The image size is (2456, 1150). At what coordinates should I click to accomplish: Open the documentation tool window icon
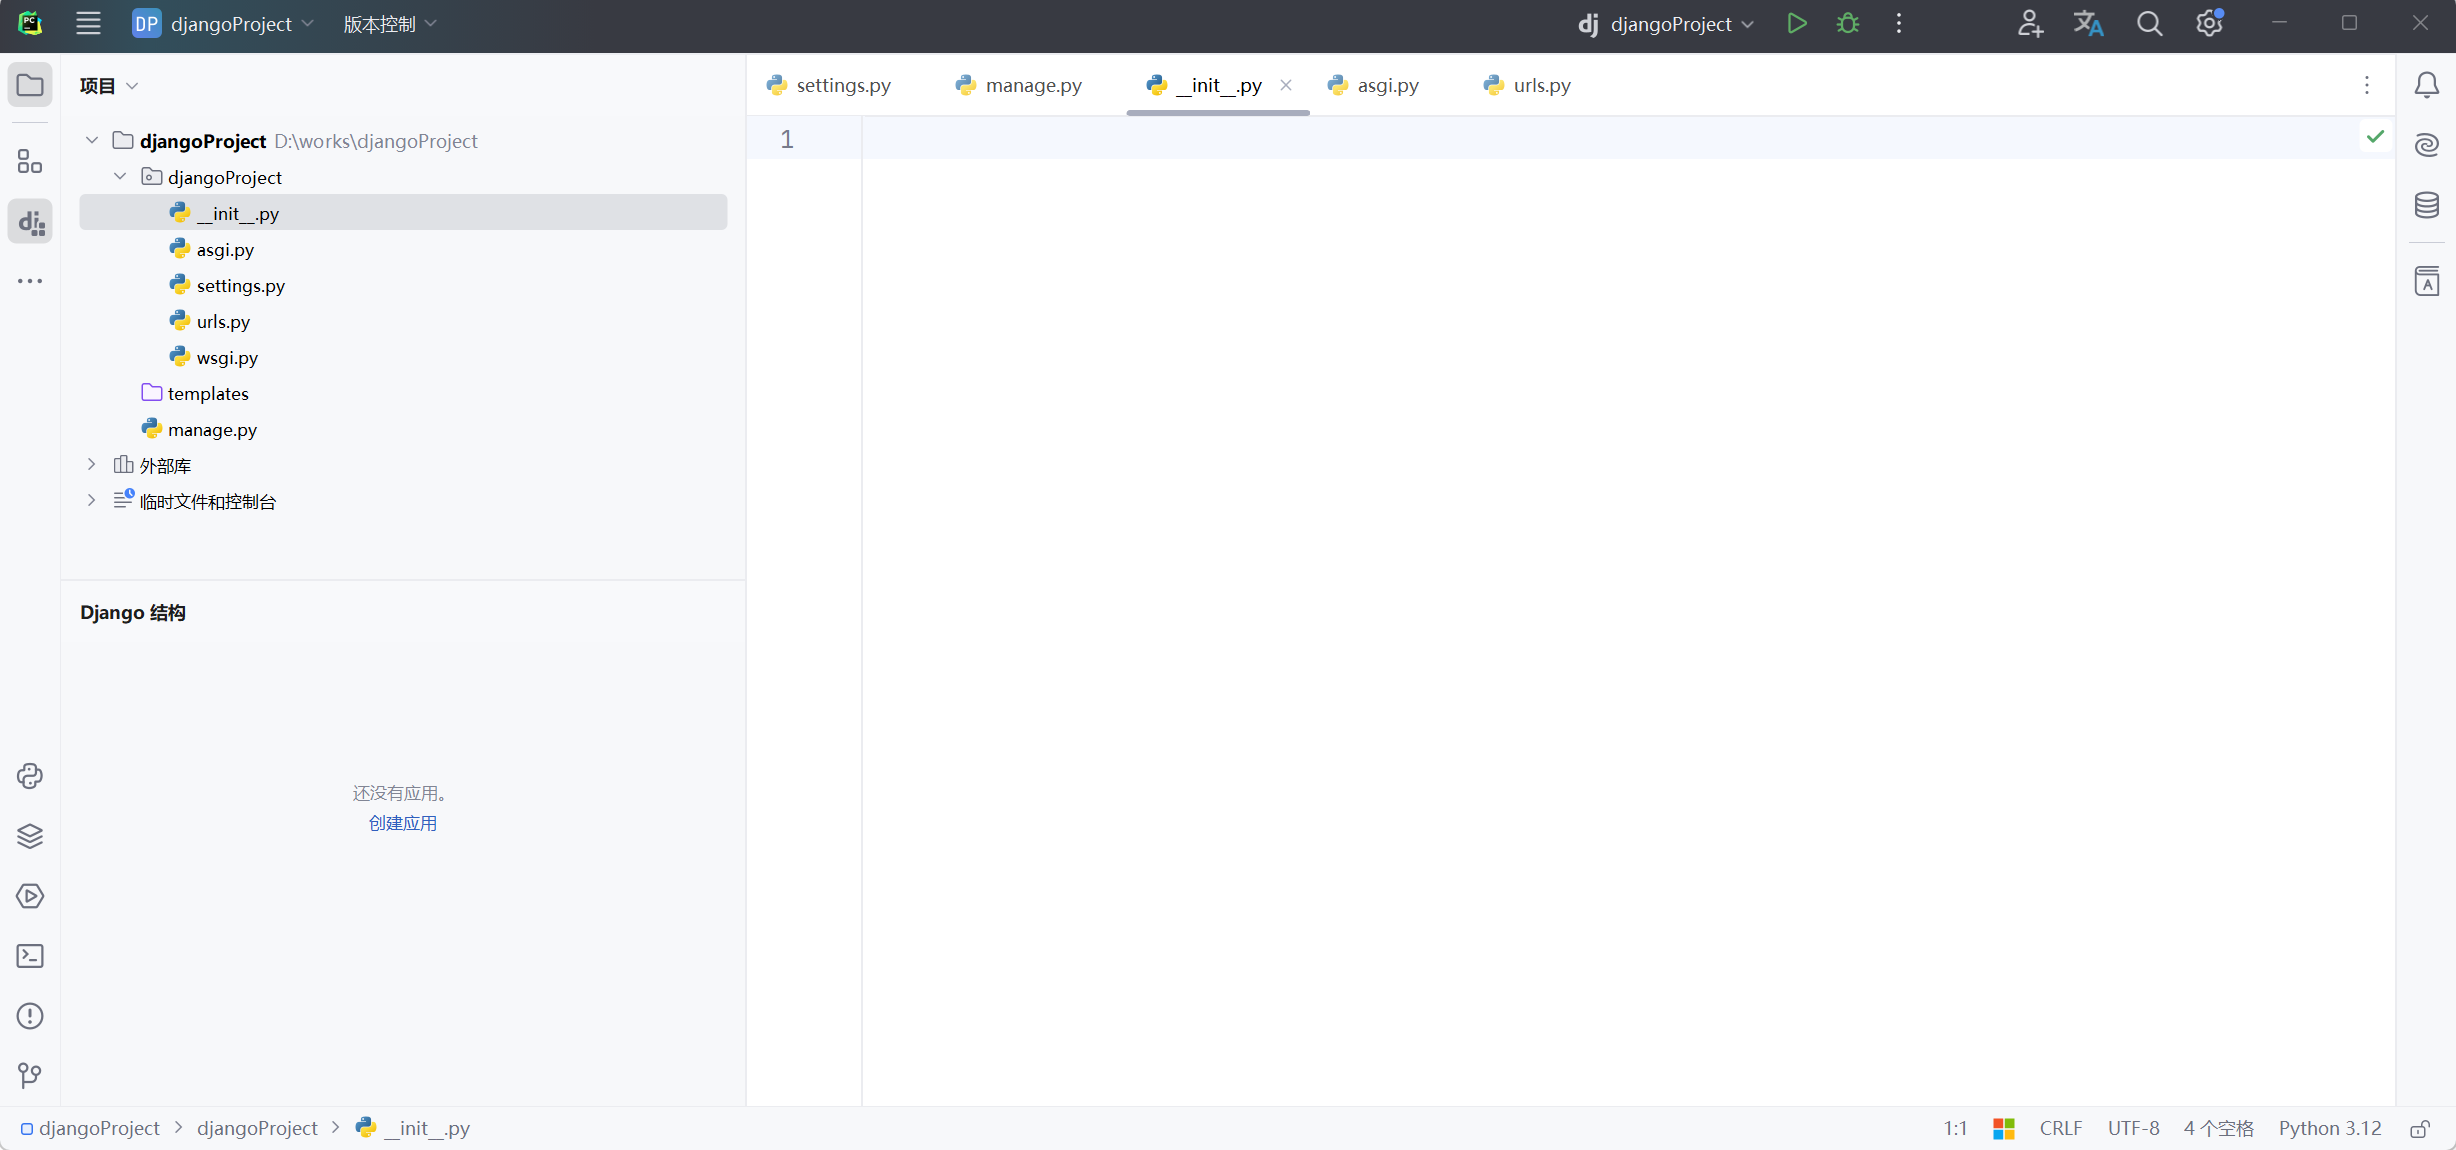[x=2427, y=281]
